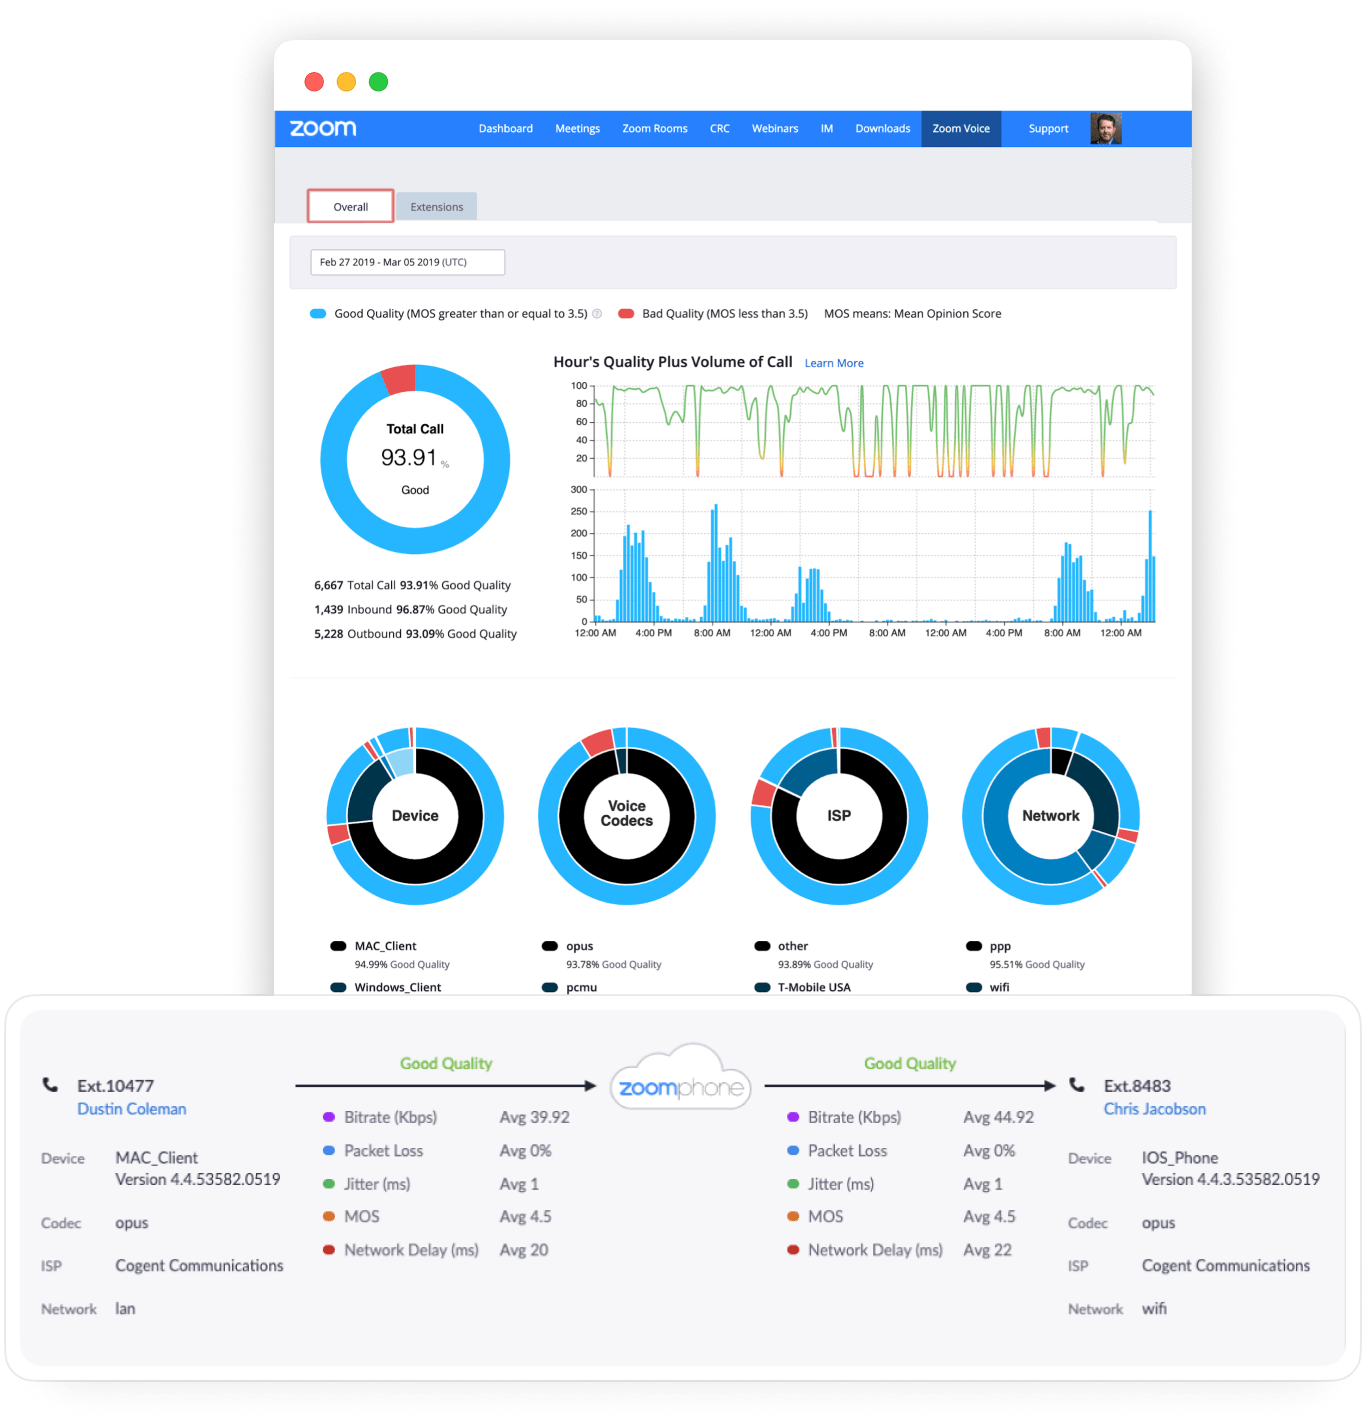Click '6,667 Total Call 93.91% Good Quality' text
1372x1426 pixels.
[x=412, y=586]
